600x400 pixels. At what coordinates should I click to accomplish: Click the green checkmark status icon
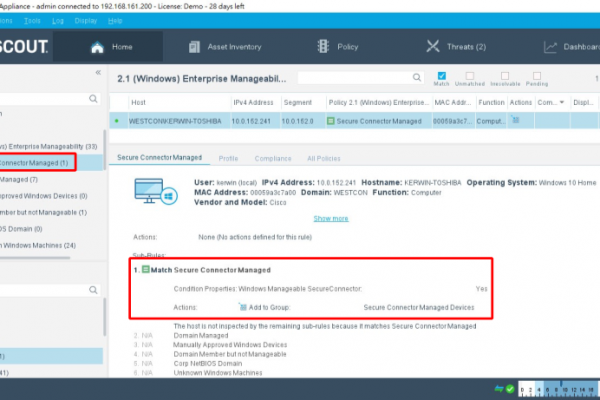pyautogui.click(x=510, y=389)
